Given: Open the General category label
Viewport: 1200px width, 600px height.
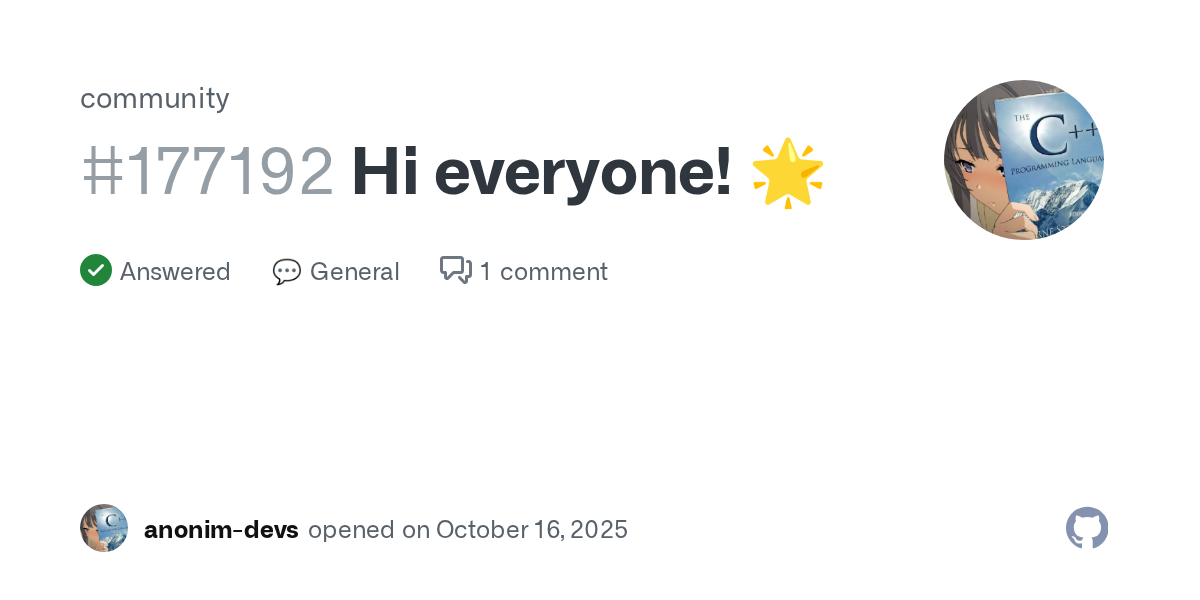Looking at the screenshot, I should (x=354, y=272).
